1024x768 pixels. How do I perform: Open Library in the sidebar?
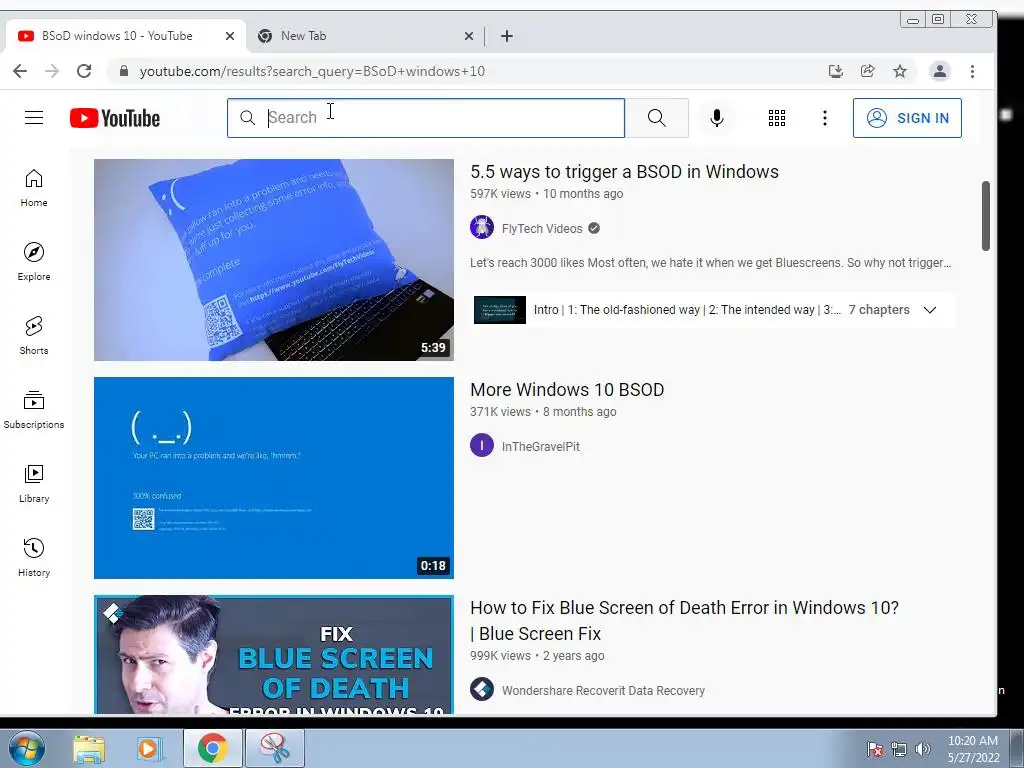click(x=34, y=483)
